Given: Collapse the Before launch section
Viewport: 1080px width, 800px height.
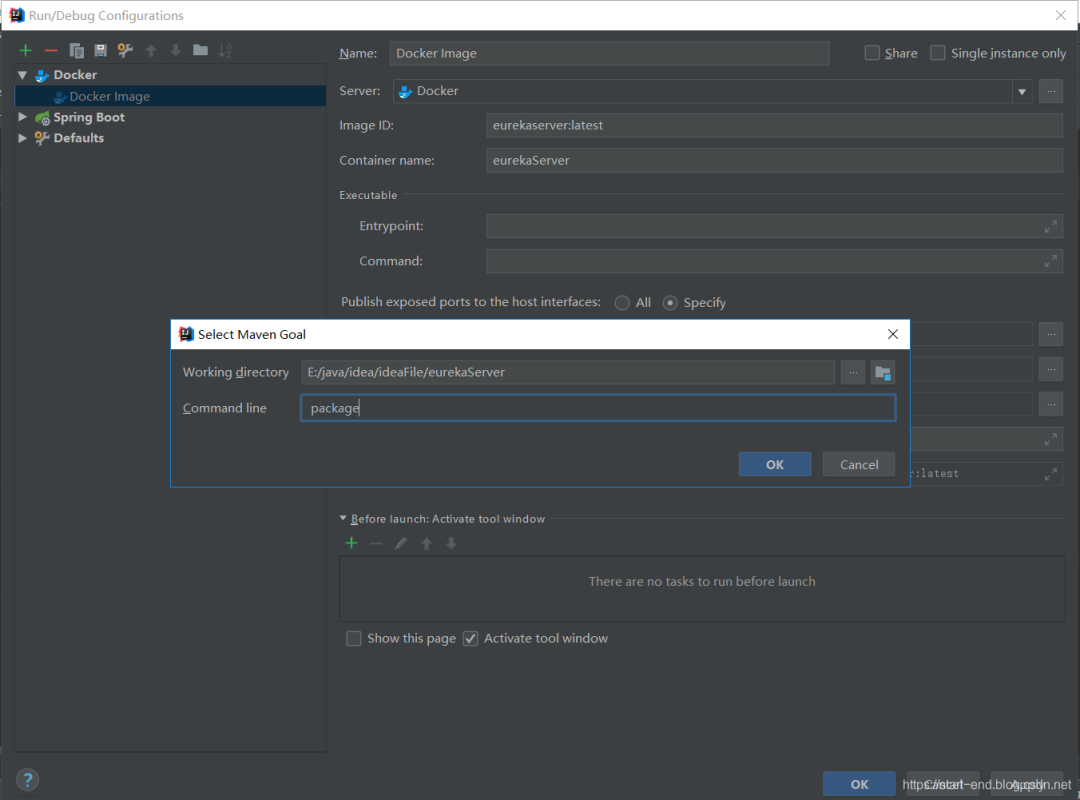Looking at the screenshot, I should click(343, 518).
